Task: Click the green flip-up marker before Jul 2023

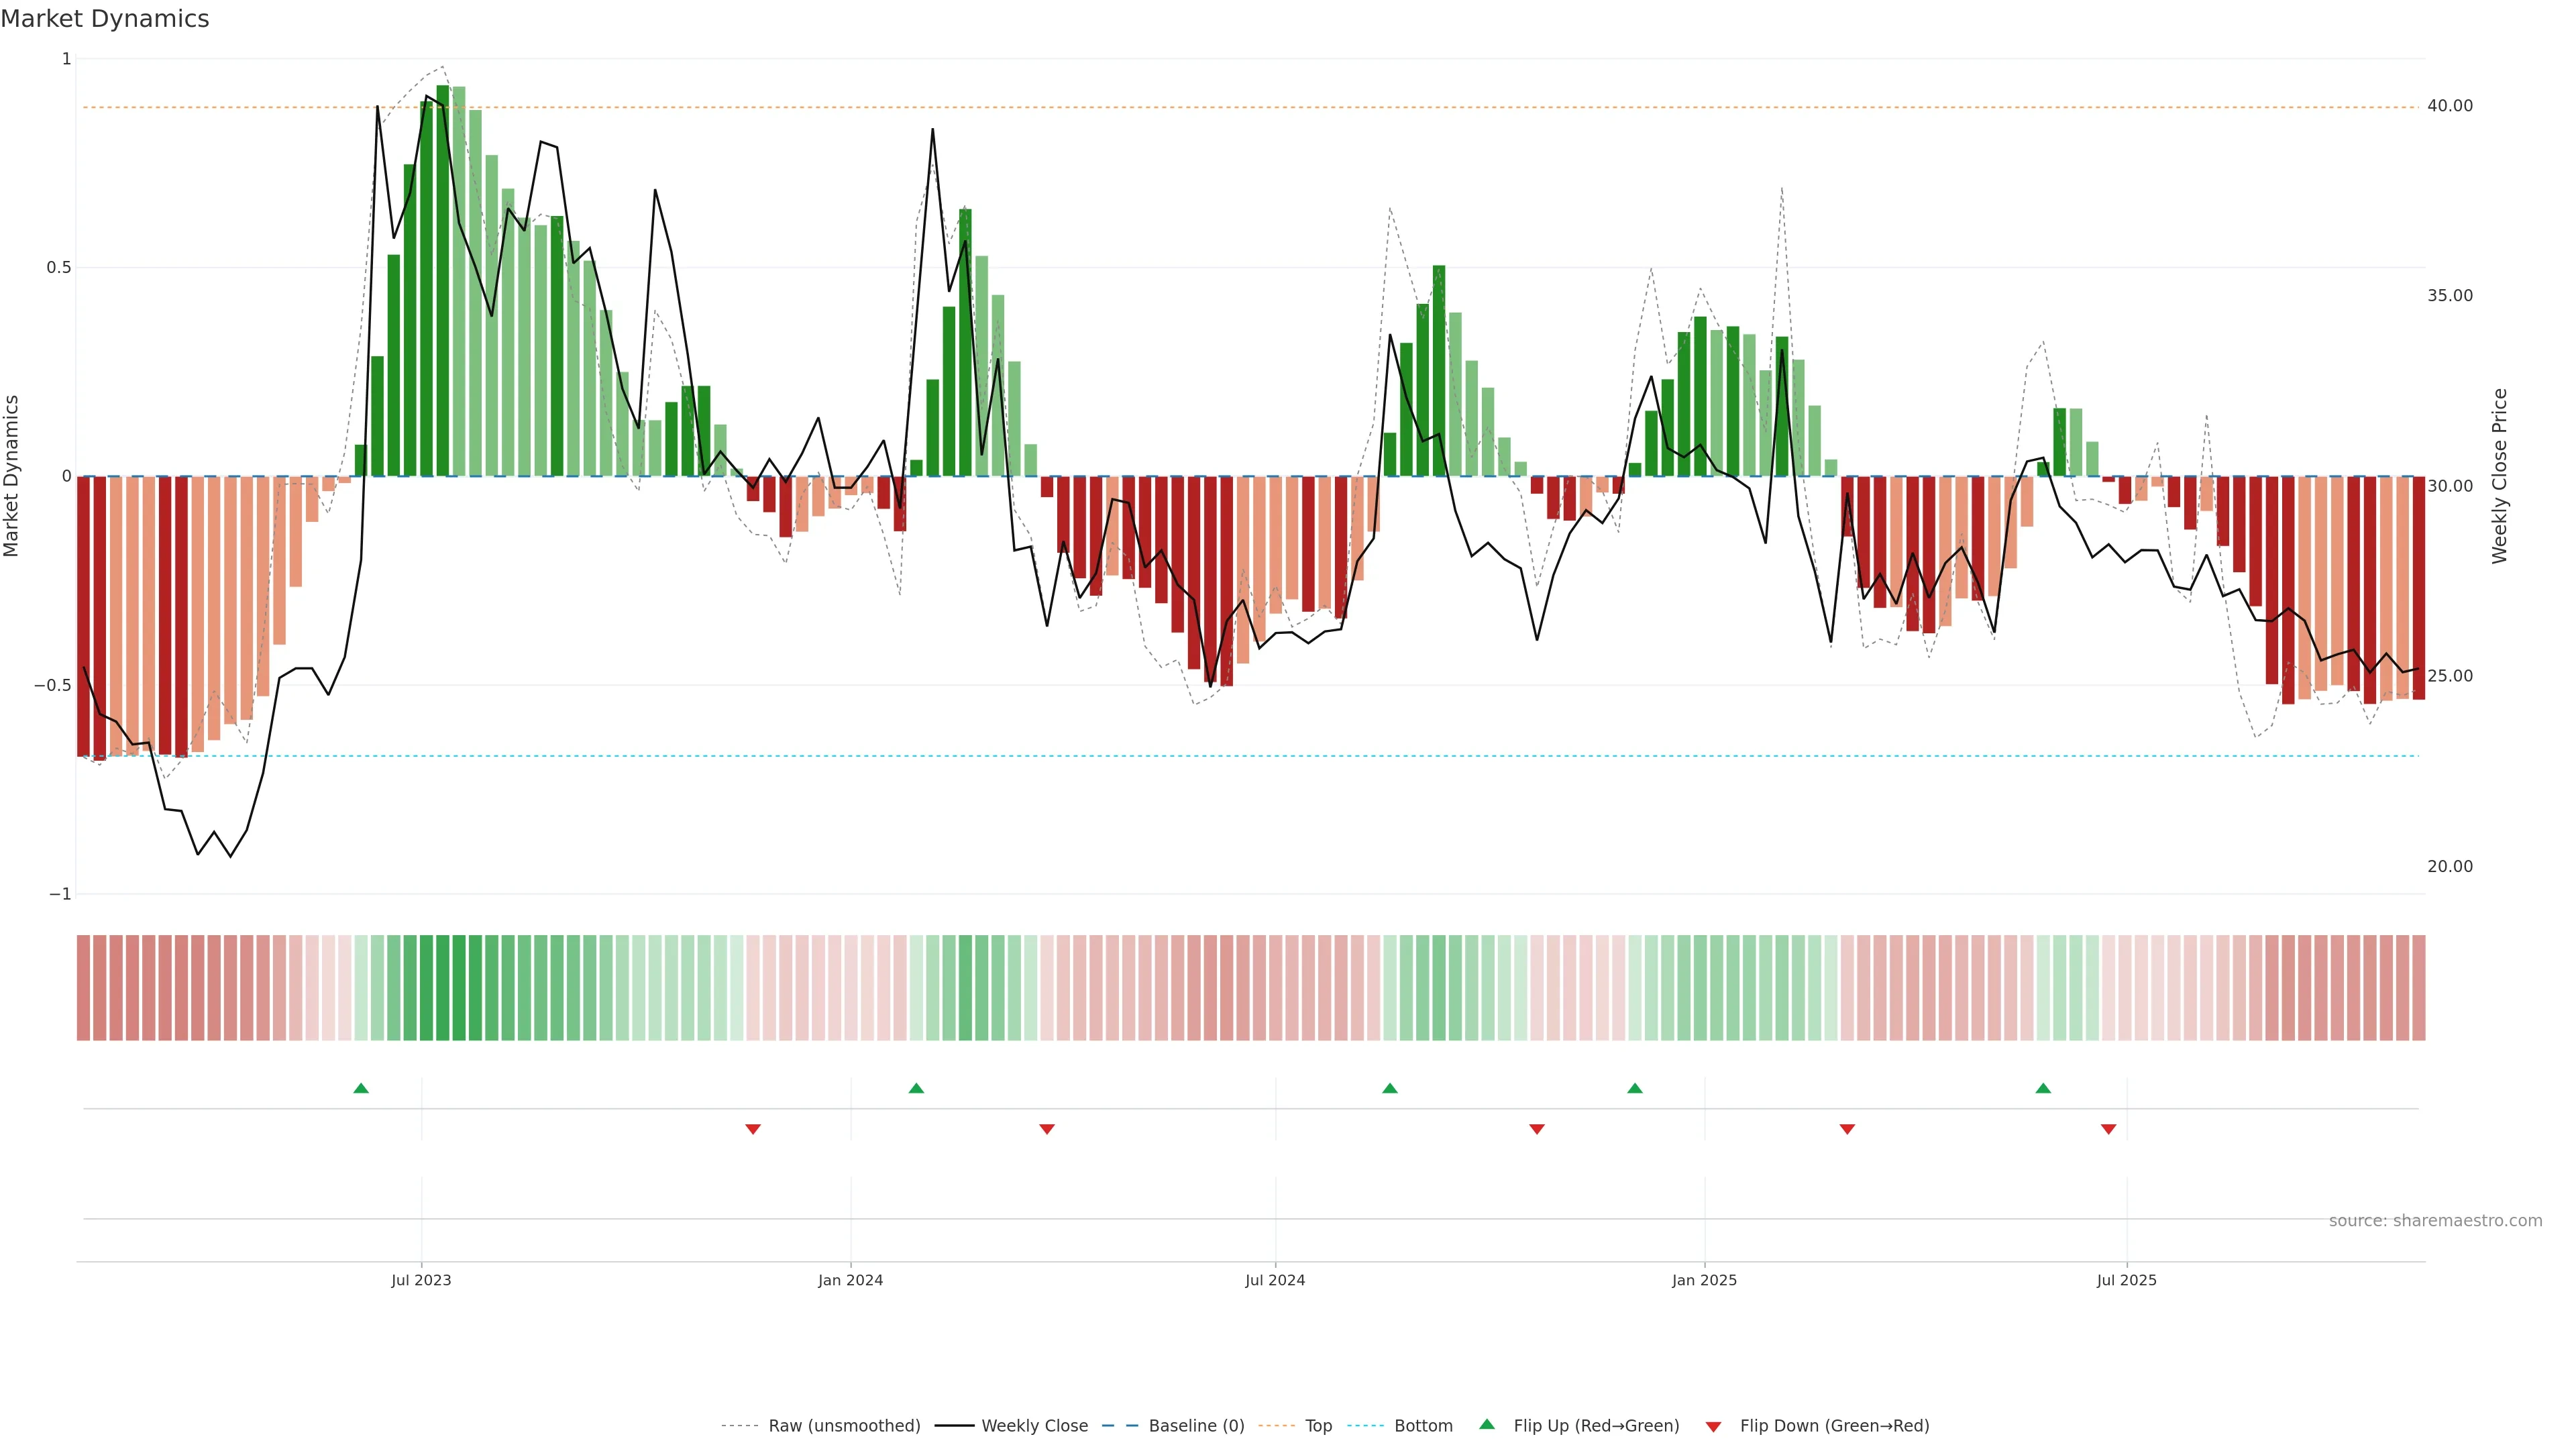Action: [x=361, y=1088]
